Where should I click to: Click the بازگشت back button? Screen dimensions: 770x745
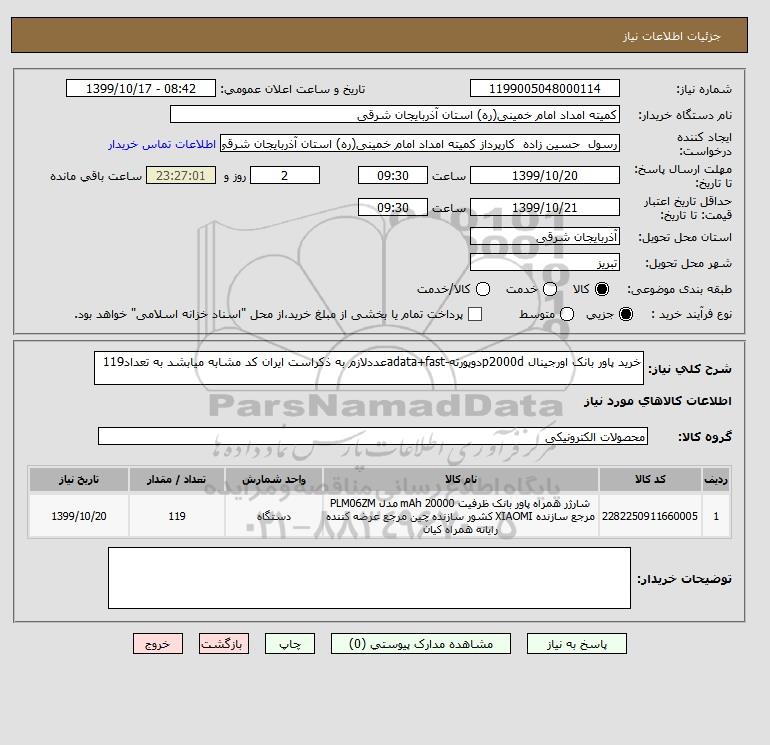(x=224, y=644)
